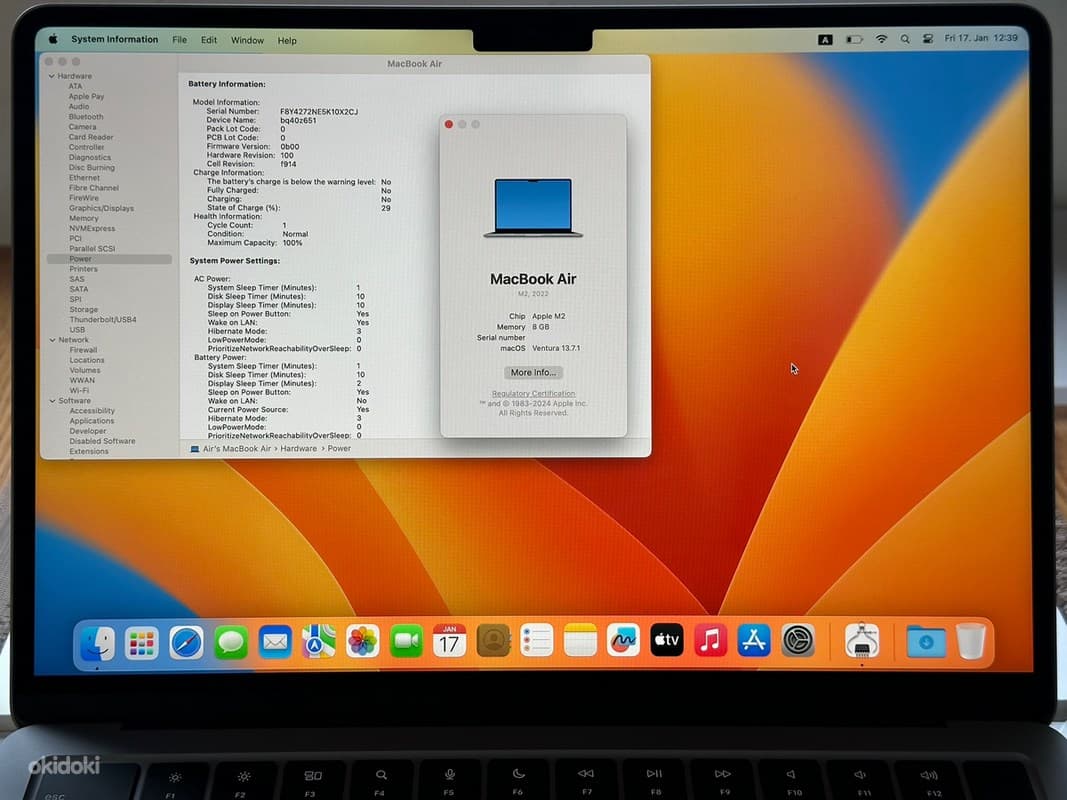Select Power at the end of the path bar
Viewport: 1067px width, 800px height.
pyautogui.click(x=339, y=448)
